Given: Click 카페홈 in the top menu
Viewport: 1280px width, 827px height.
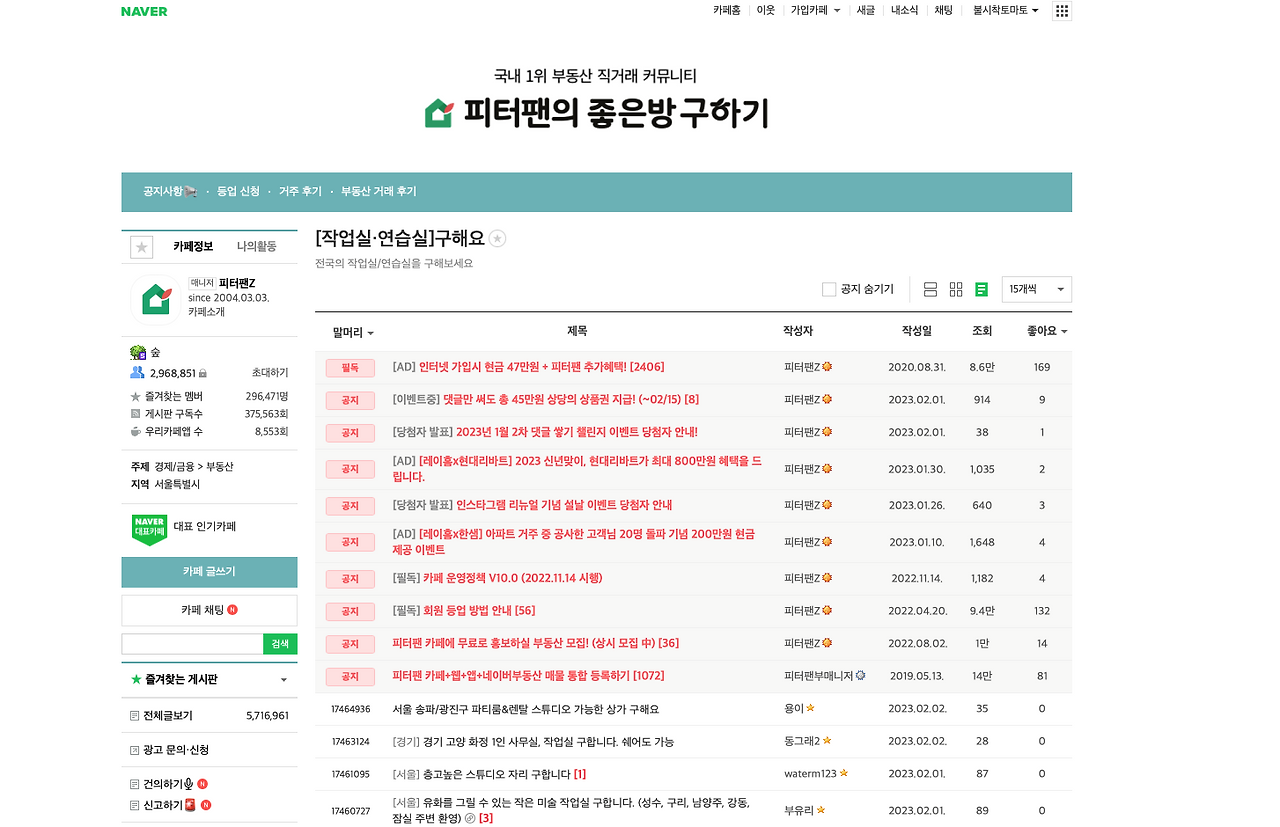Looking at the screenshot, I should click(x=725, y=11).
